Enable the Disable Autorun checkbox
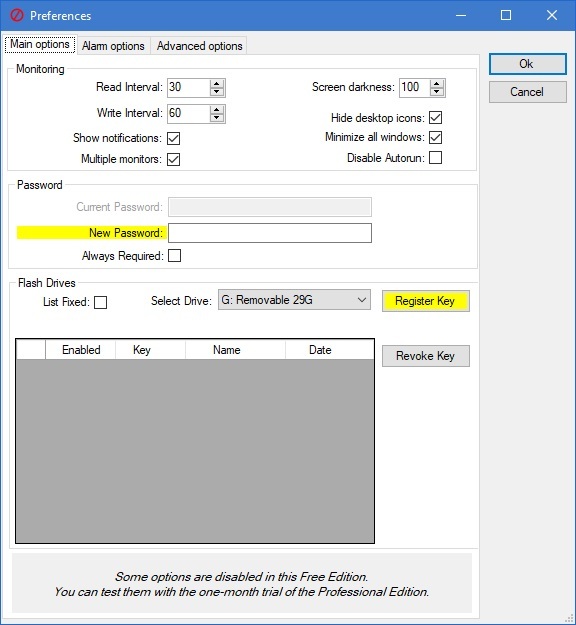This screenshot has width=576, height=625. point(435,158)
